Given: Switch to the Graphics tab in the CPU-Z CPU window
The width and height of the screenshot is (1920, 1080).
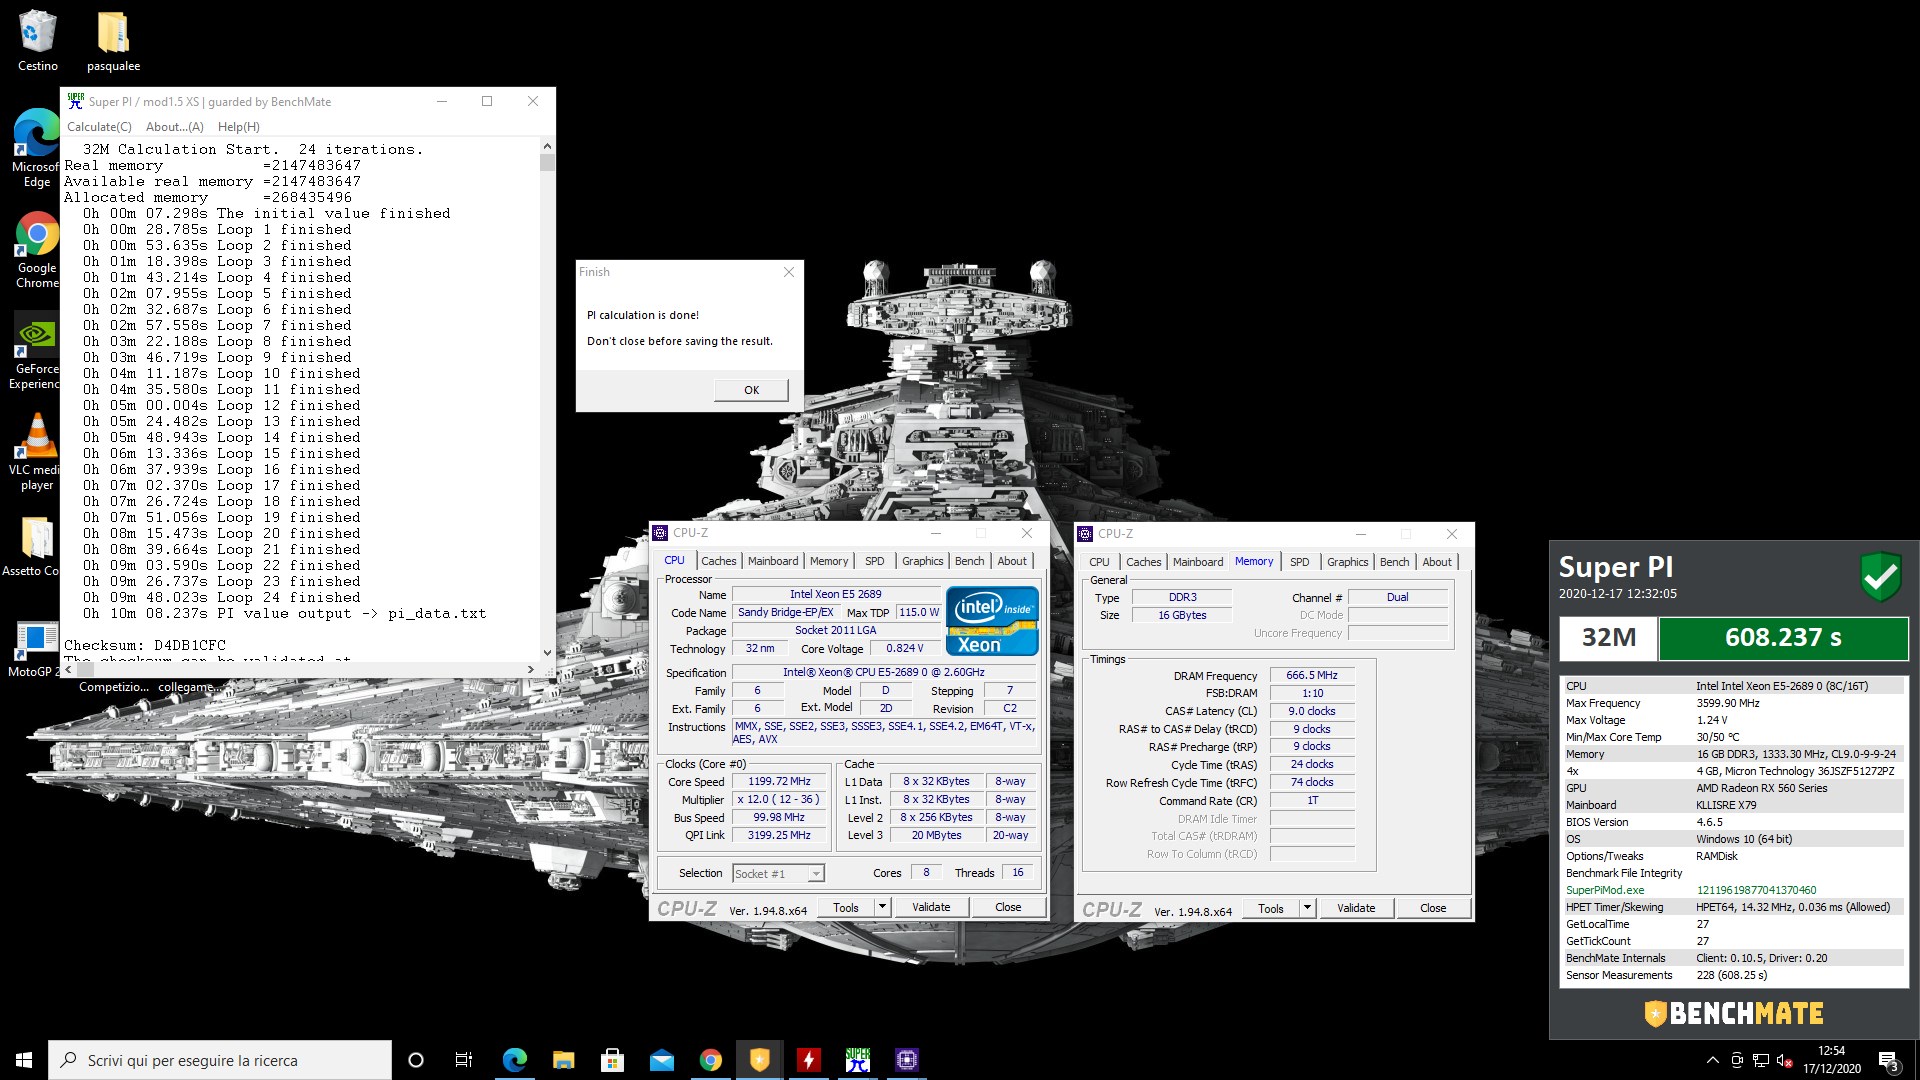Looking at the screenshot, I should click(922, 561).
